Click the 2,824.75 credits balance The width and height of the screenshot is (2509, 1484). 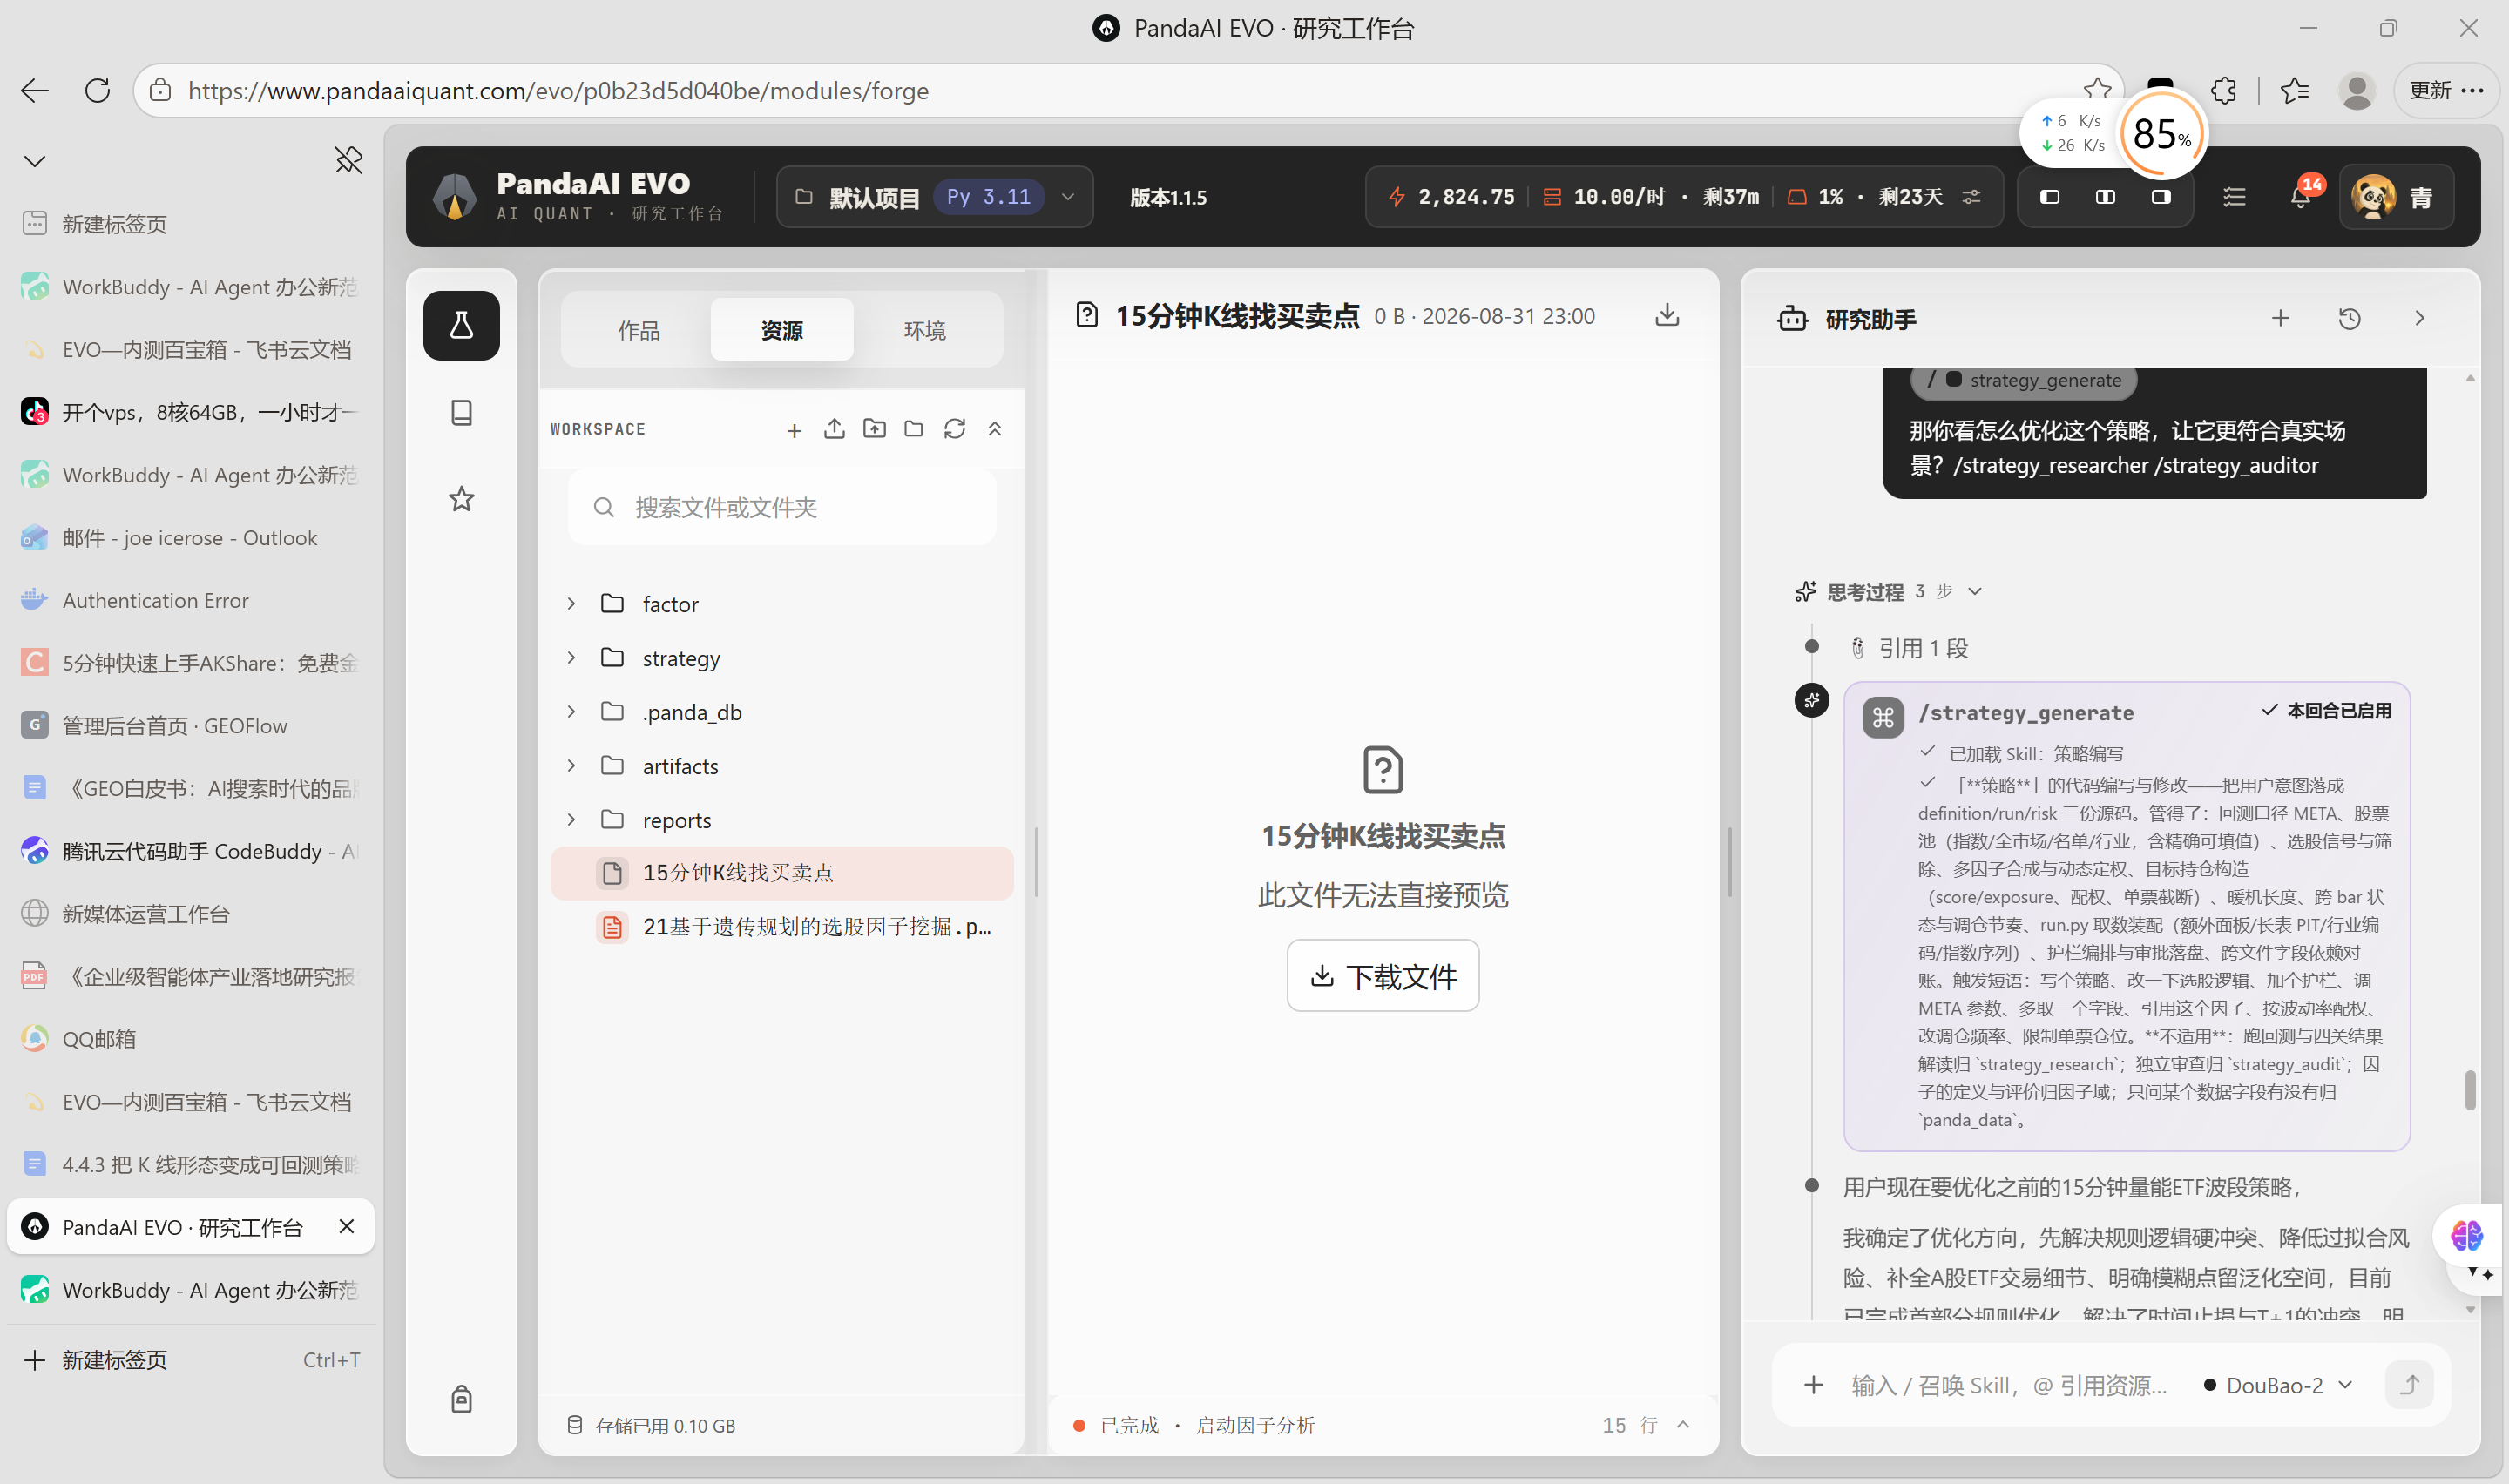point(1451,197)
